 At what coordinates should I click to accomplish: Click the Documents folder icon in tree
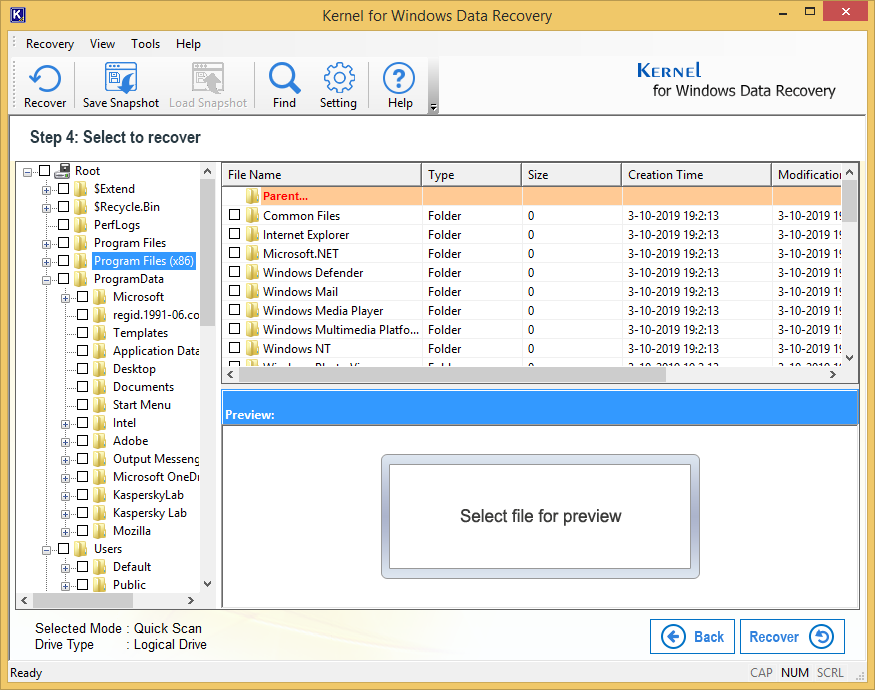click(100, 386)
